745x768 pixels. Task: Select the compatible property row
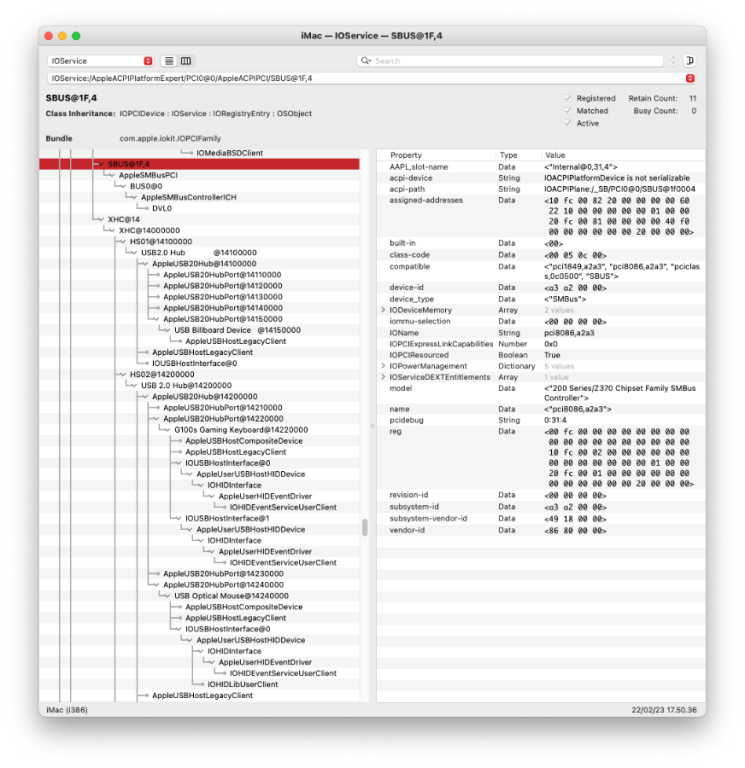(x=541, y=271)
